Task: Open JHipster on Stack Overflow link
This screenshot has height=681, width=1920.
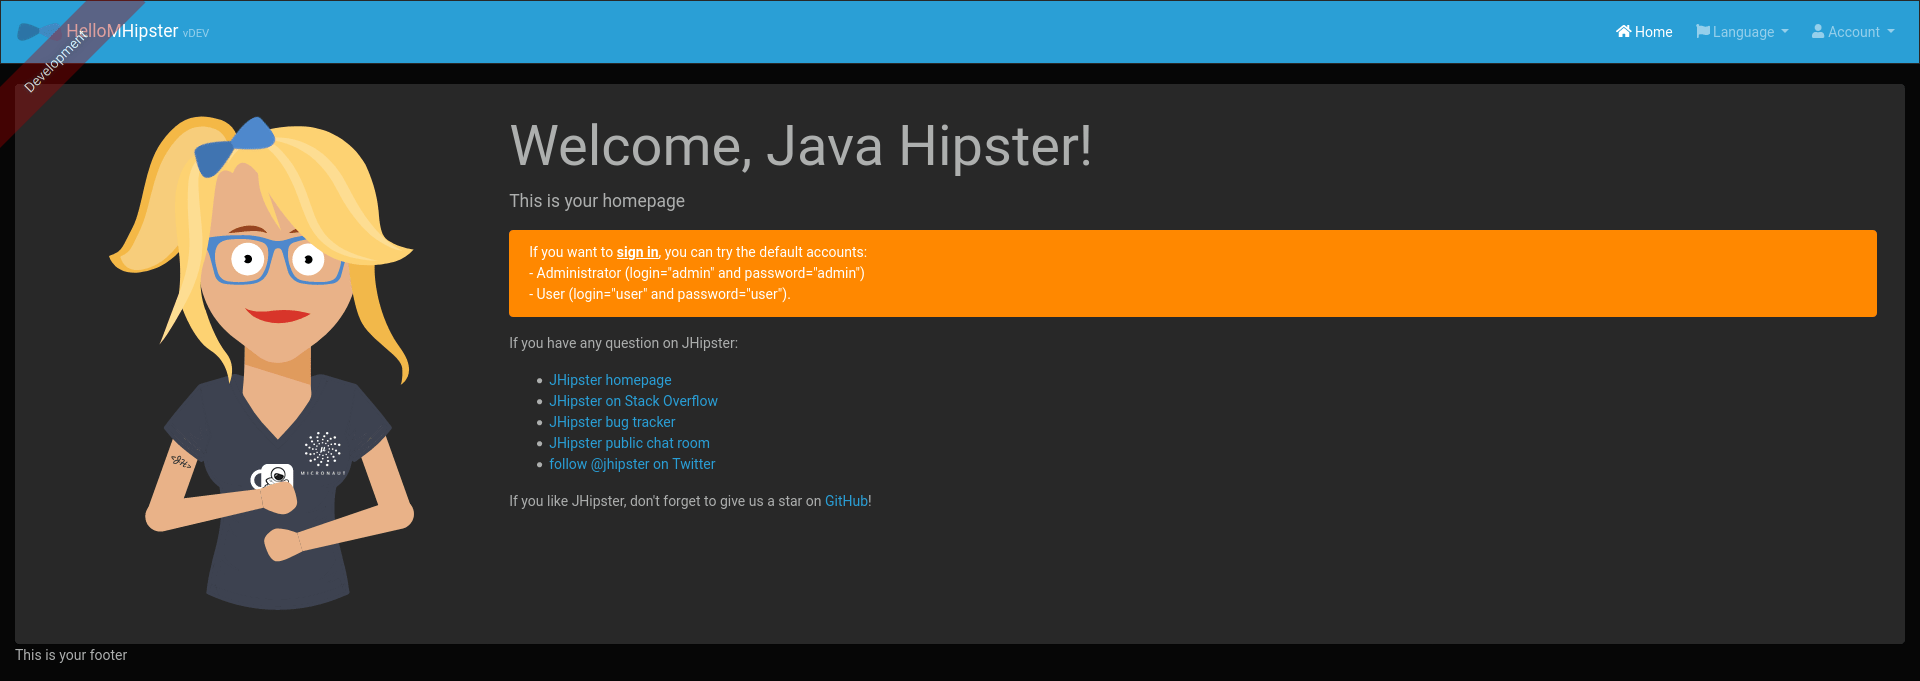Action: point(633,401)
